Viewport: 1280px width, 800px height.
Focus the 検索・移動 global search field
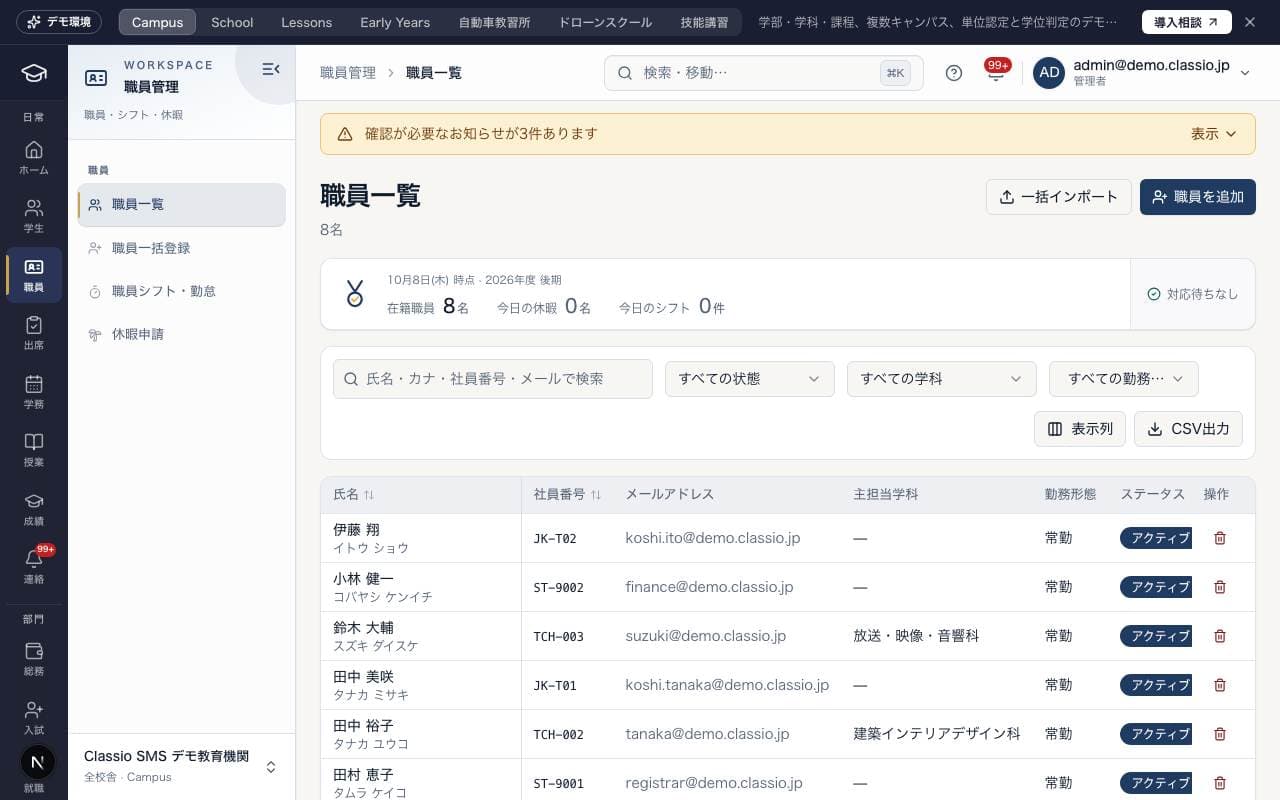[x=763, y=73]
